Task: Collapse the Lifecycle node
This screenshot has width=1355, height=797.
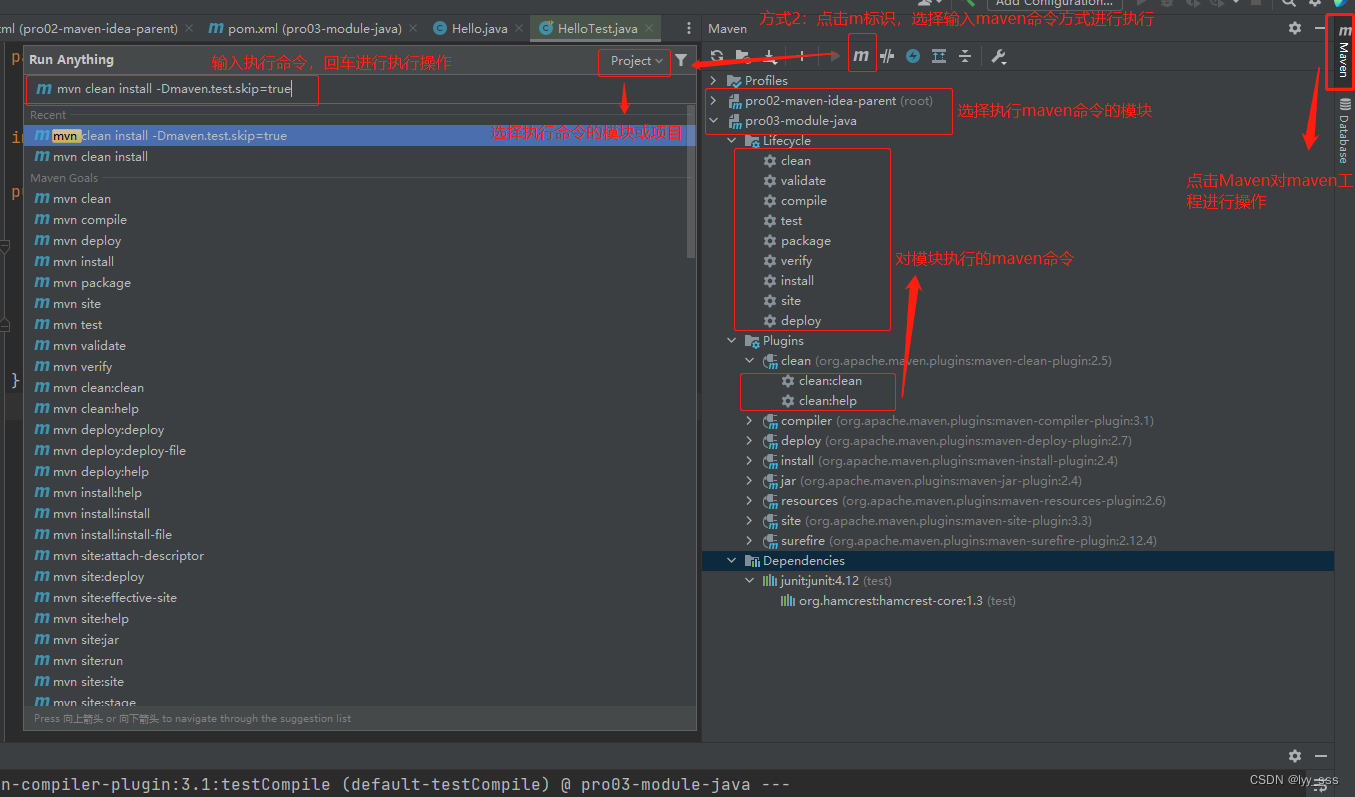Action: [x=731, y=140]
